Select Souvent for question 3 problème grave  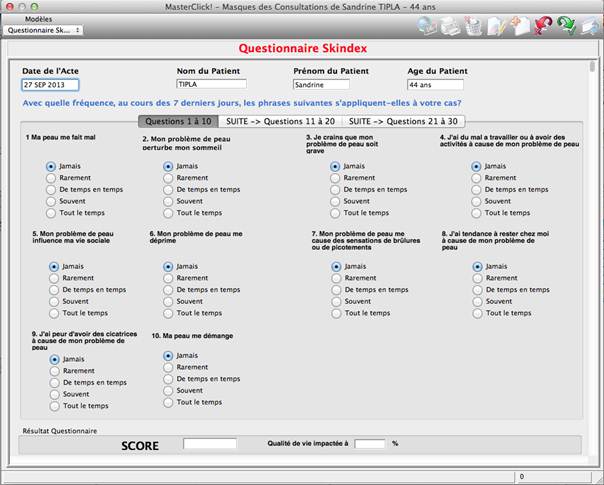pos(335,201)
